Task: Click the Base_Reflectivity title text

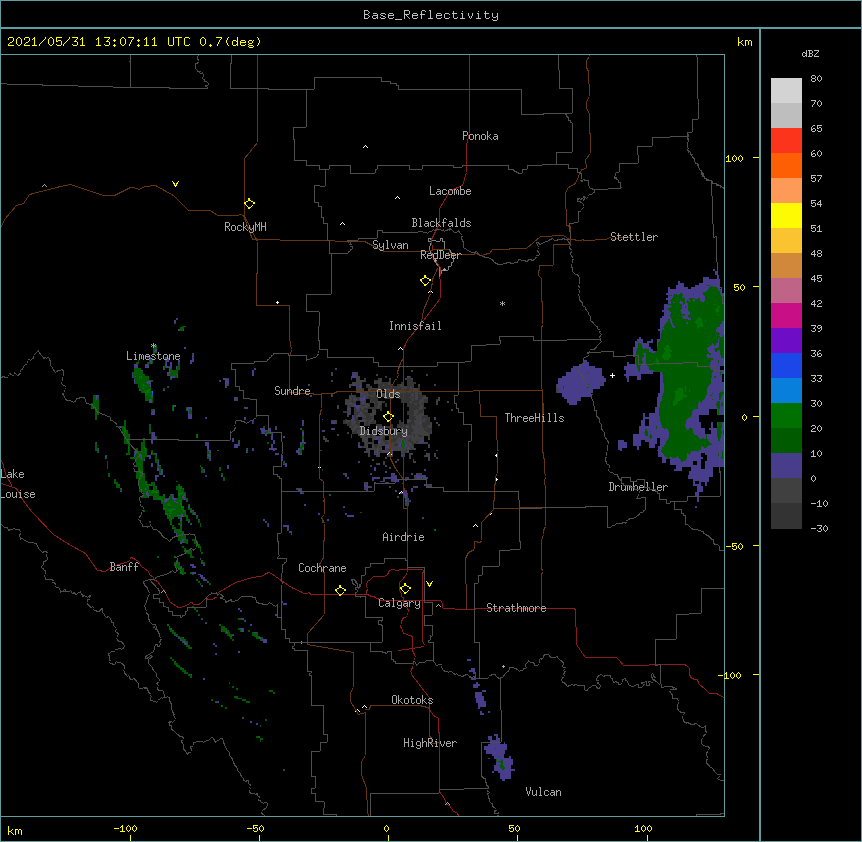Action: tap(431, 15)
